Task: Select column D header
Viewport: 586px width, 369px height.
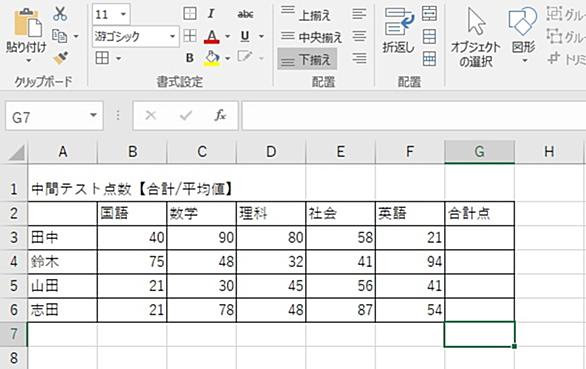Action: pos(271,152)
